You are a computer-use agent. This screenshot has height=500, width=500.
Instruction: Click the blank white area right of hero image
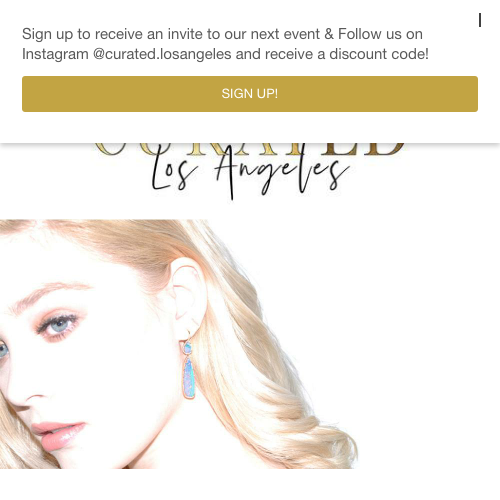tap(429, 343)
